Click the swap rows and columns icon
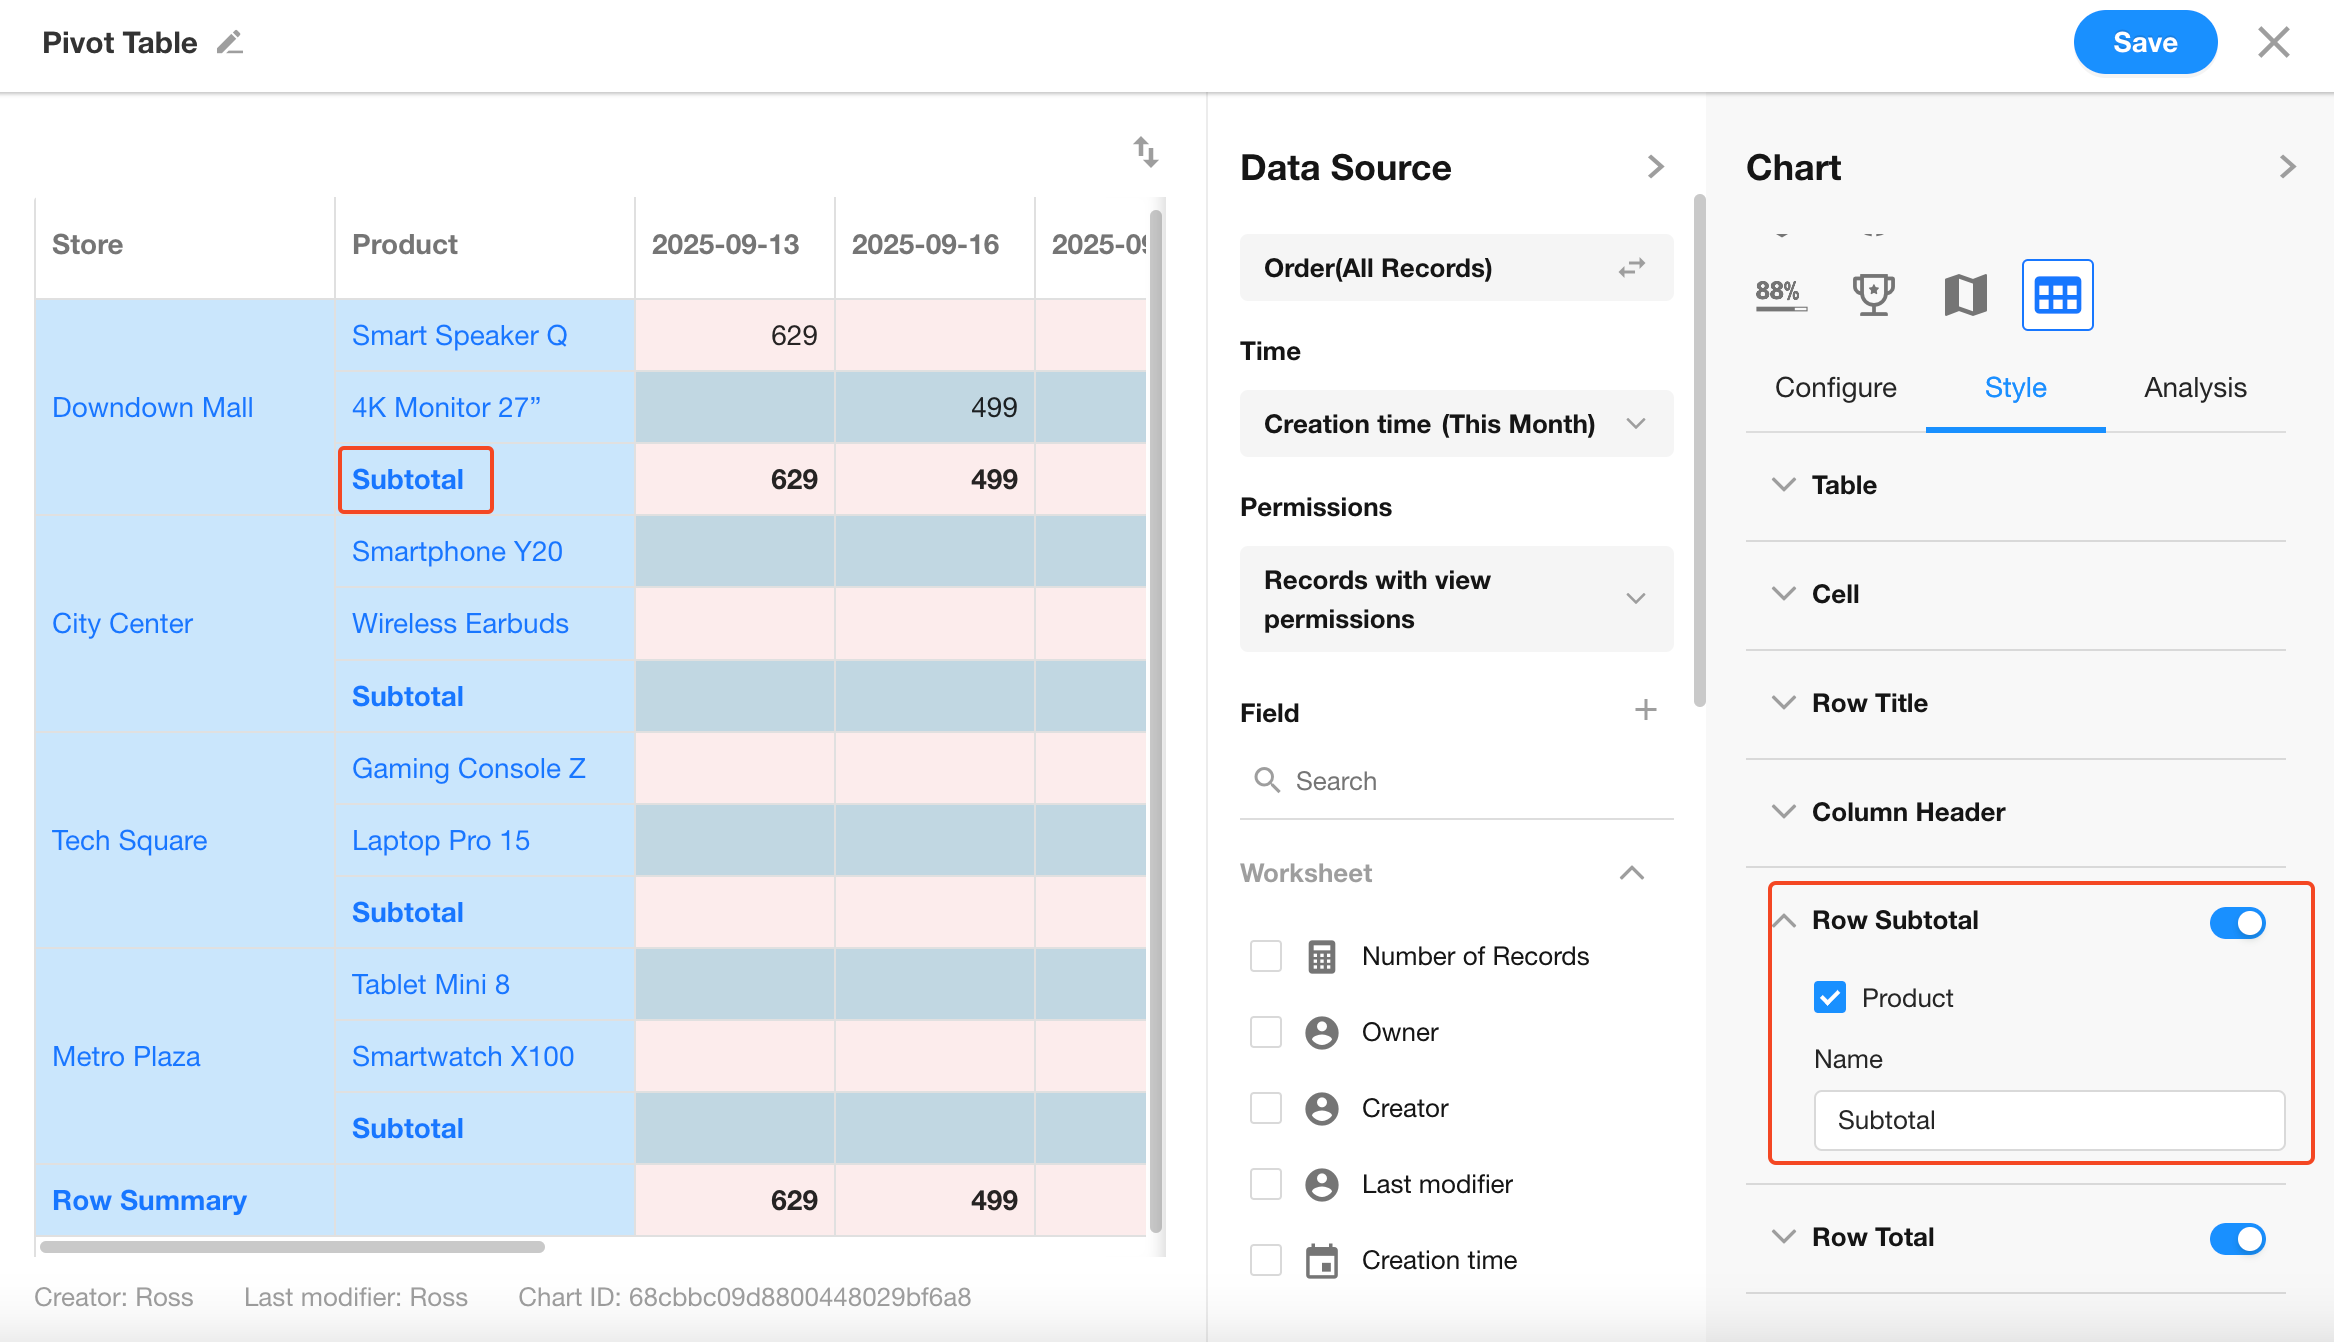The image size is (2334, 1342). [x=1146, y=152]
